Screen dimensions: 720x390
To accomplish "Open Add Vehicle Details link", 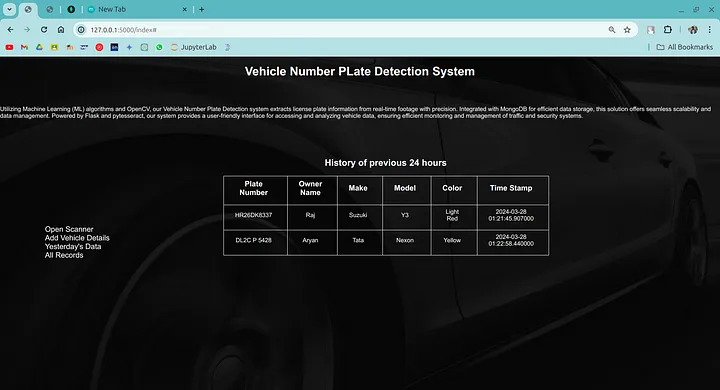I will [x=77, y=237].
